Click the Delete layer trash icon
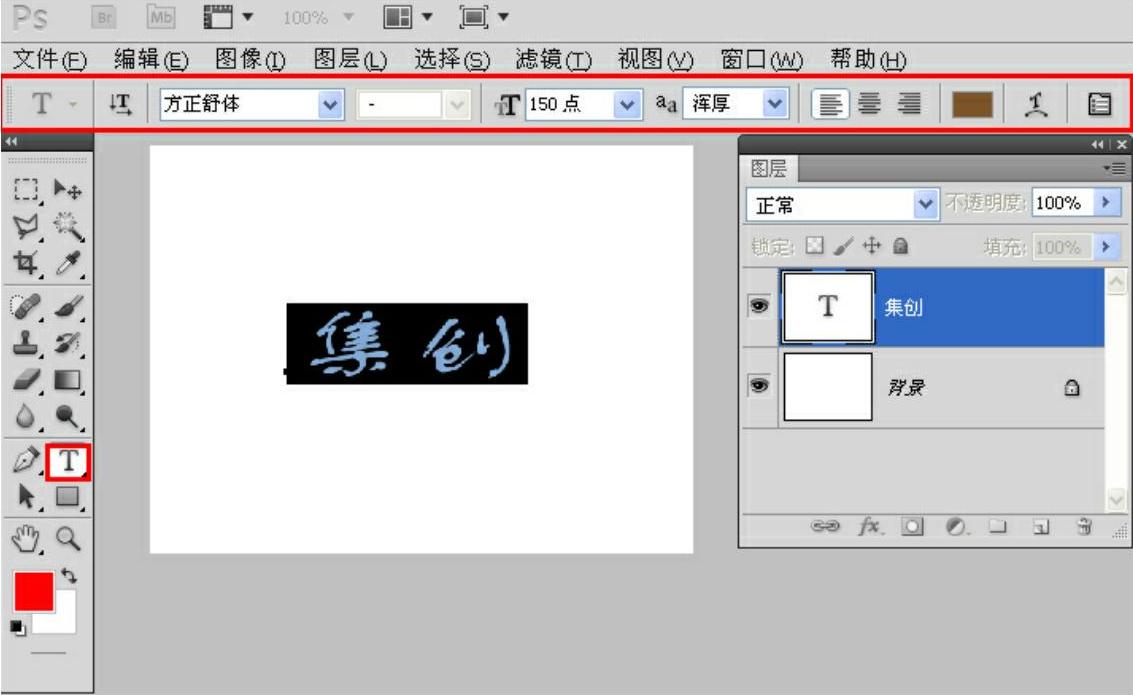 (1083, 526)
